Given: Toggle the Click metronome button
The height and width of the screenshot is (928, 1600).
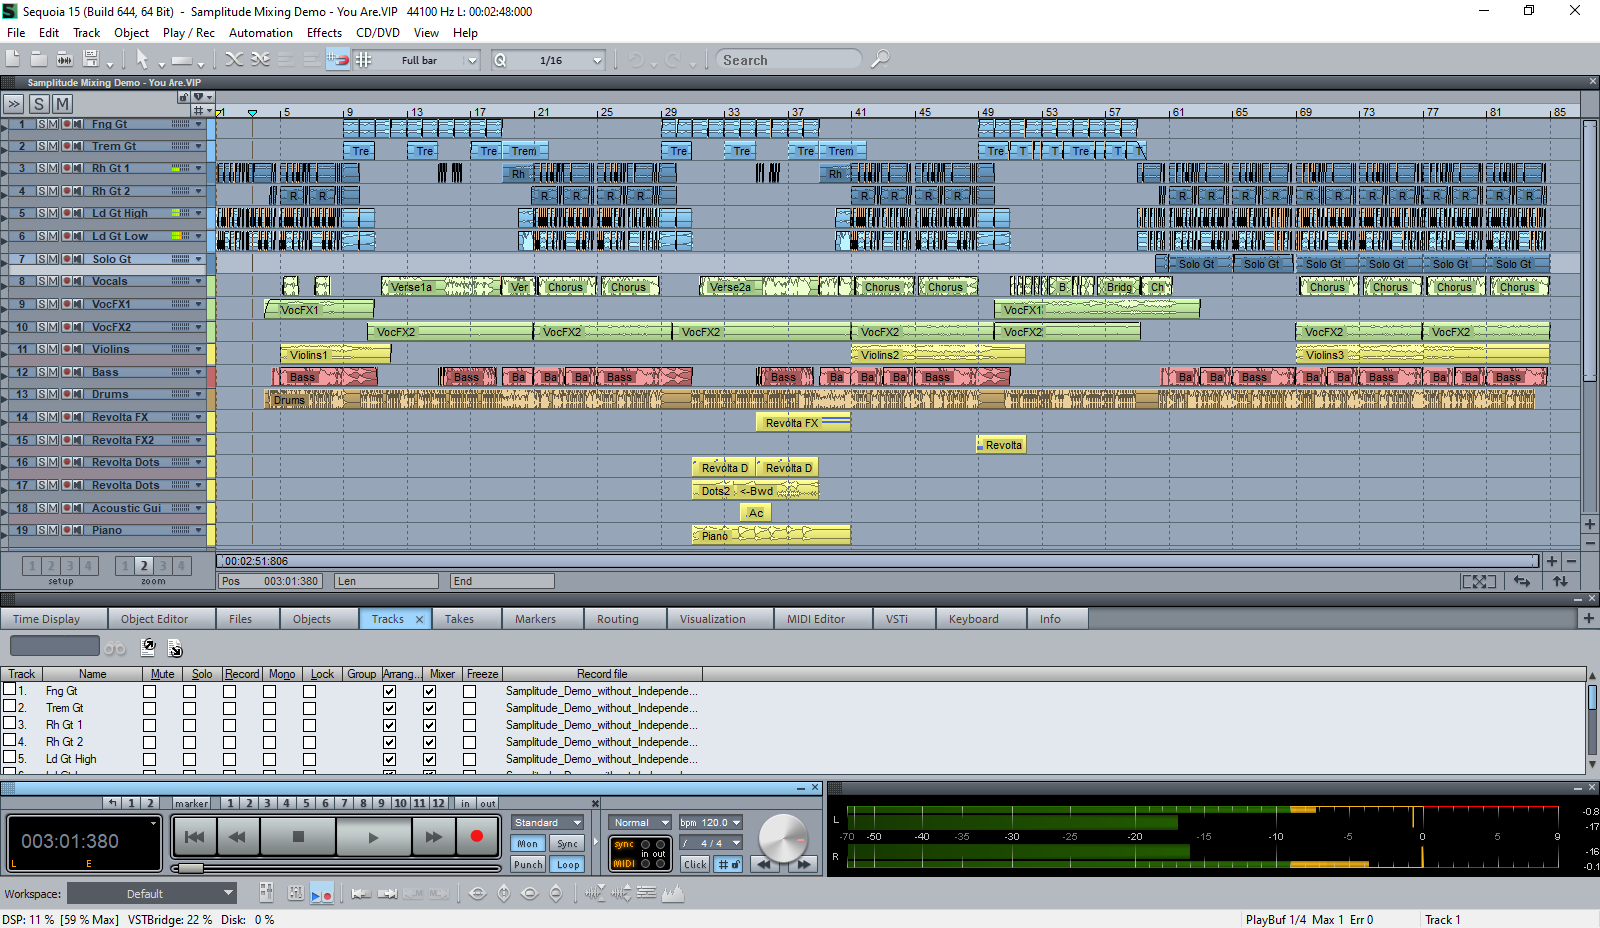Looking at the screenshot, I should pyautogui.click(x=695, y=864).
